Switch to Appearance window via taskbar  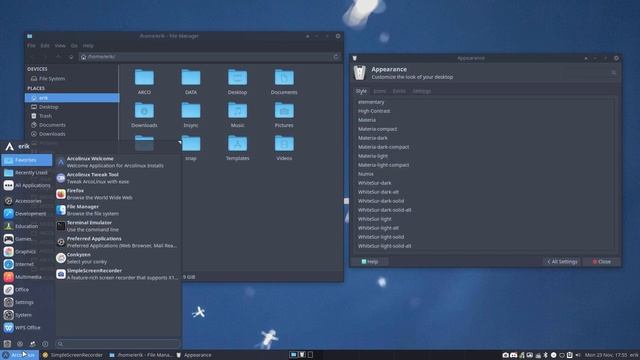(x=194, y=355)
